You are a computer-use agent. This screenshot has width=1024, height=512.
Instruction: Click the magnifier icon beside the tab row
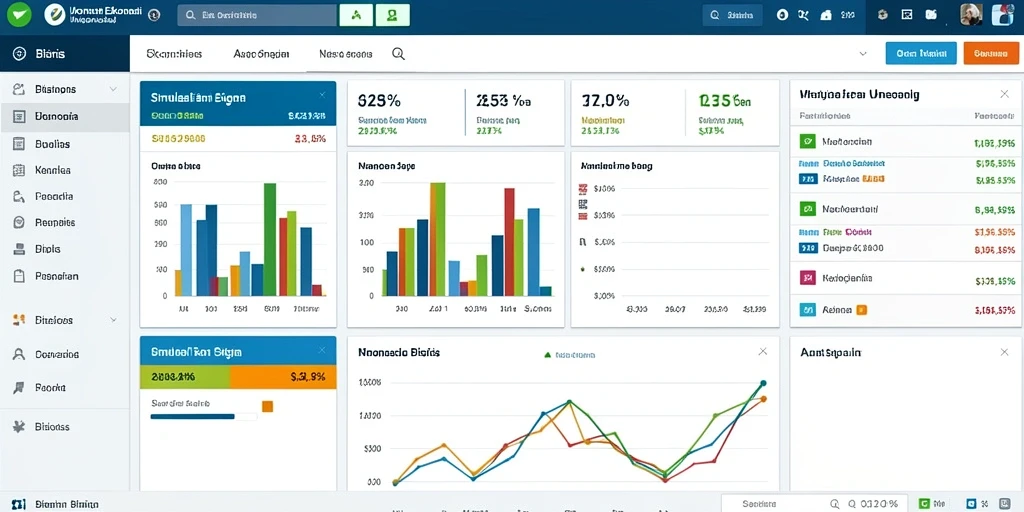(398, 54)
